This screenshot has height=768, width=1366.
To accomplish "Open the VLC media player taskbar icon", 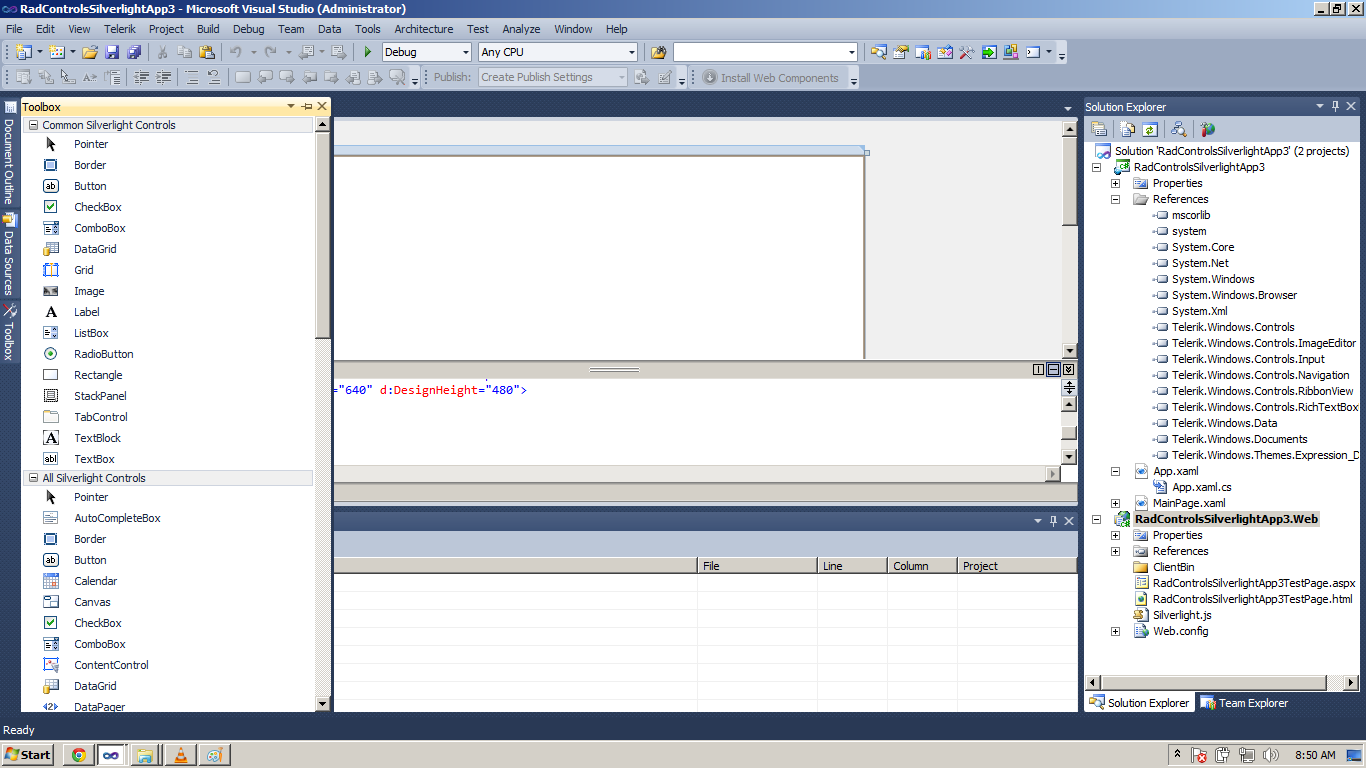I will tap(180, 755).
